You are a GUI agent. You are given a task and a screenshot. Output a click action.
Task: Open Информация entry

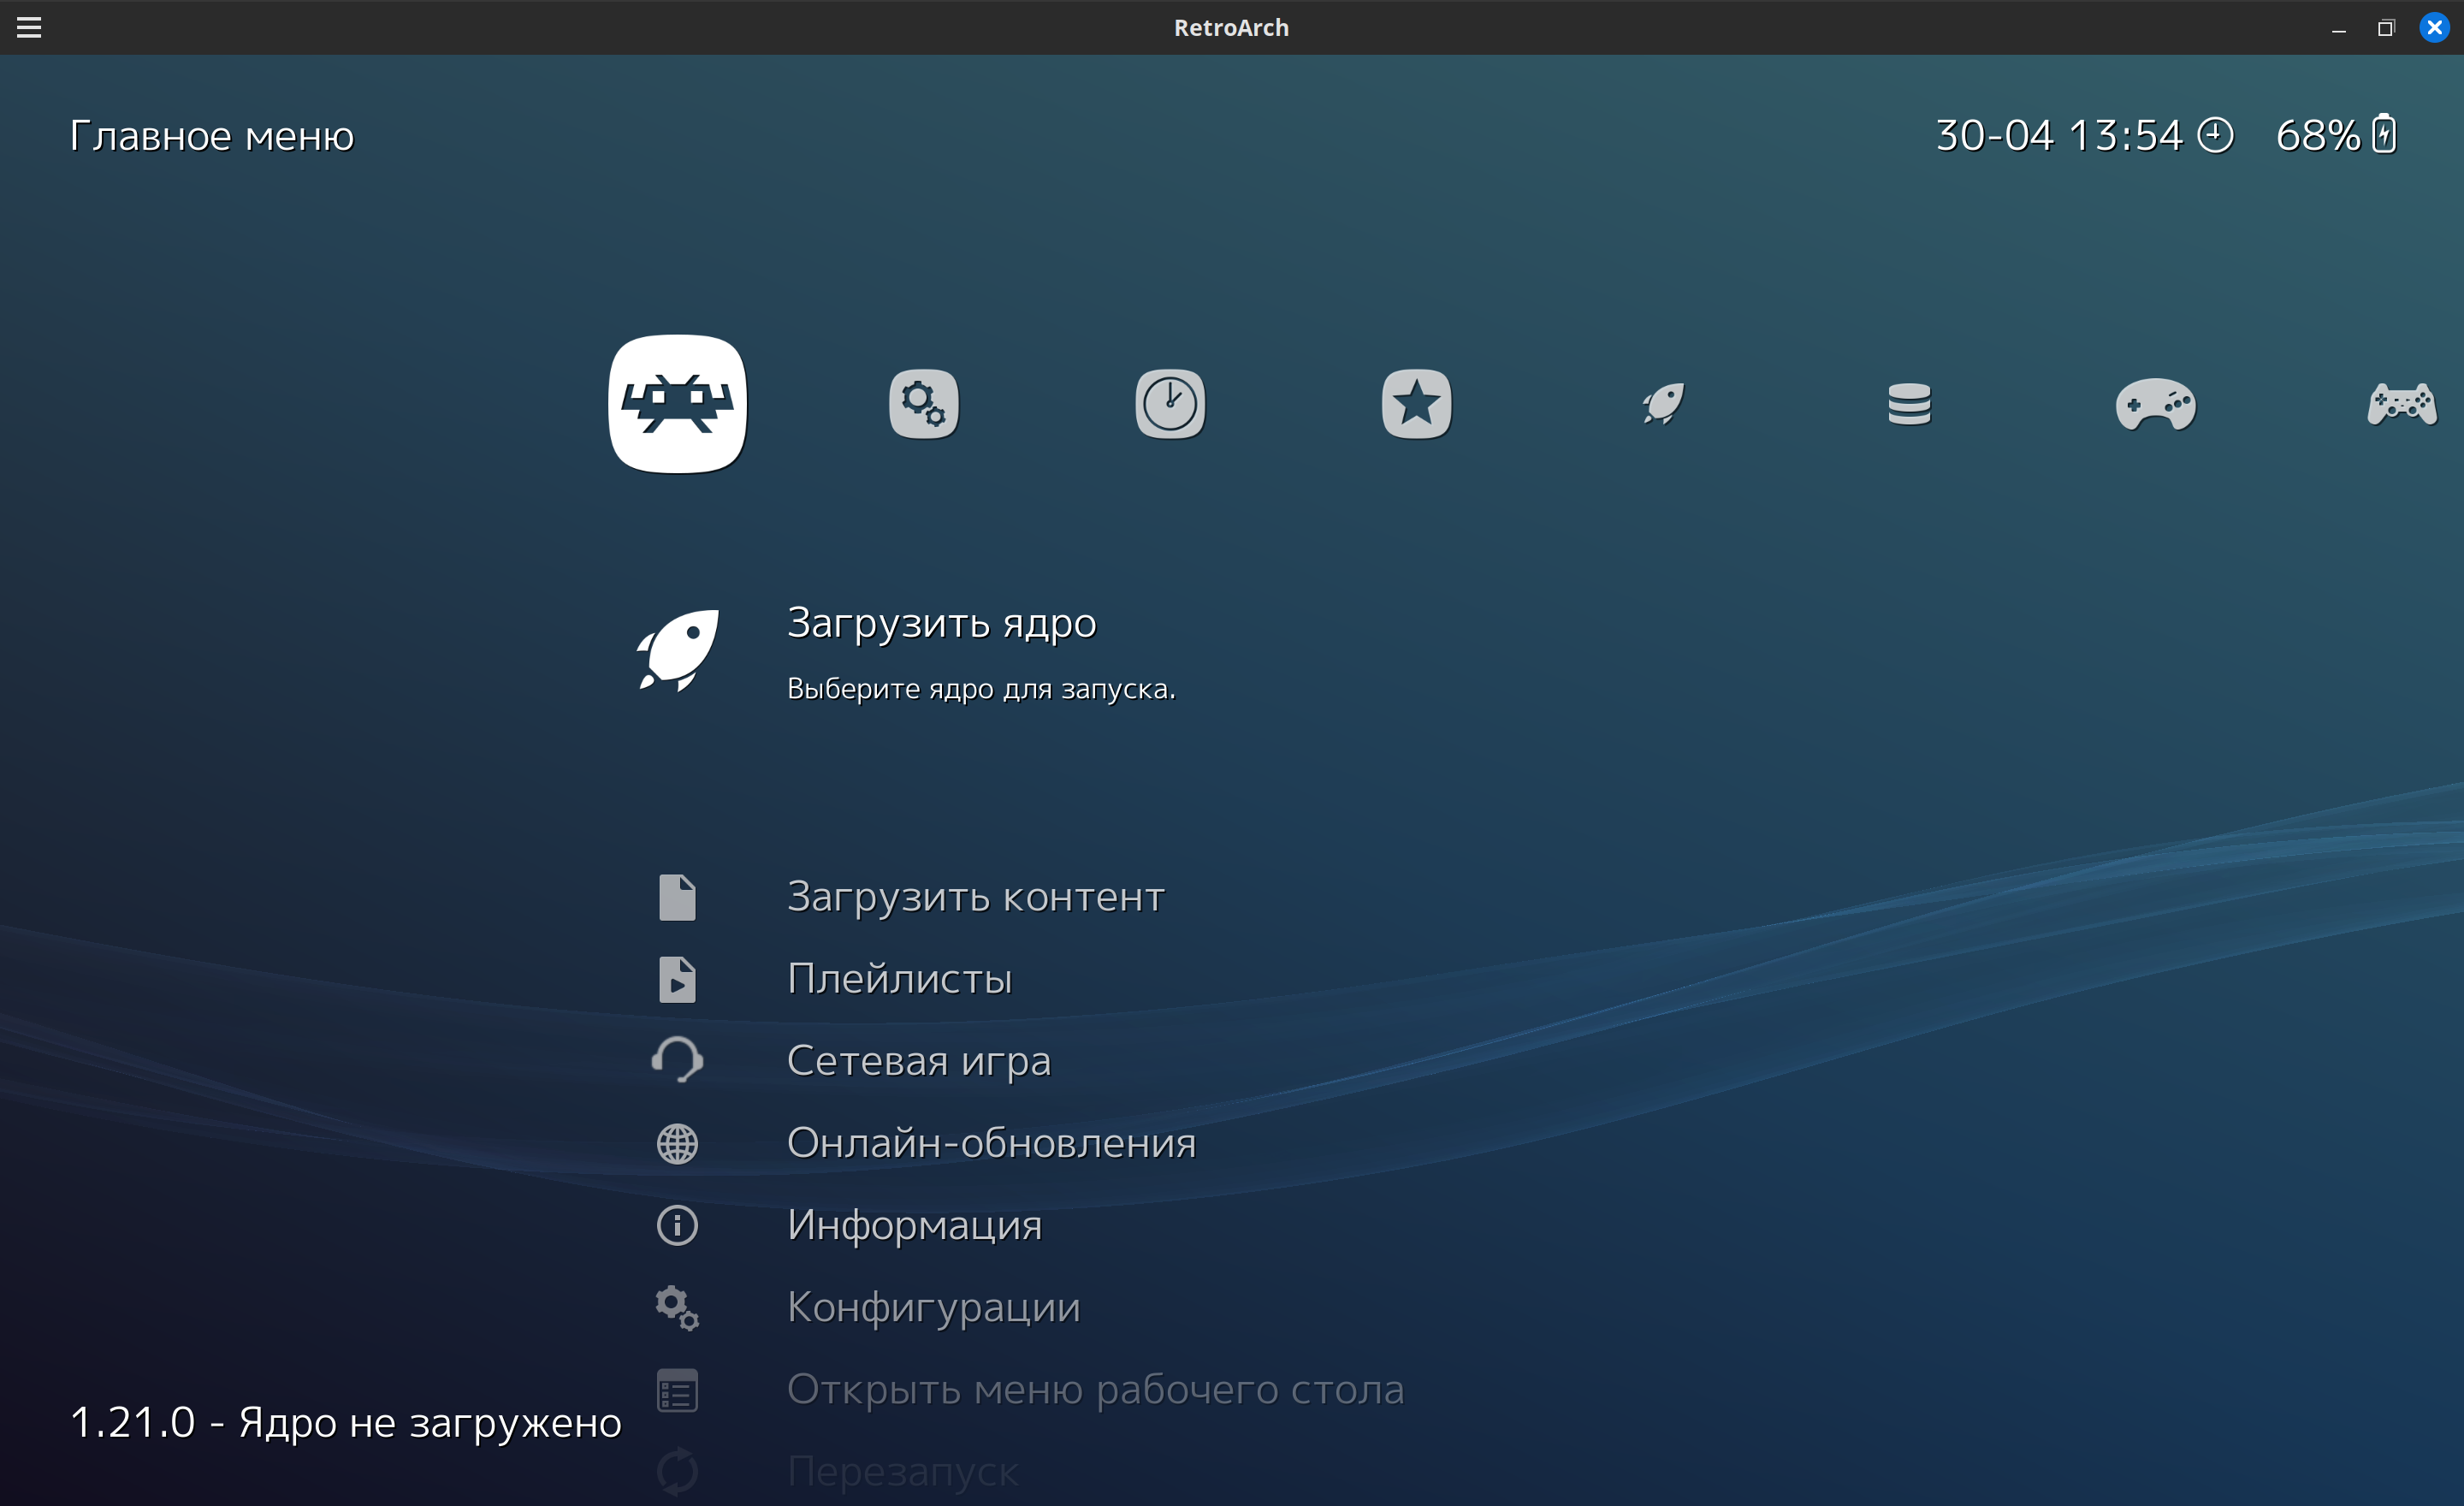point(914,1225)
